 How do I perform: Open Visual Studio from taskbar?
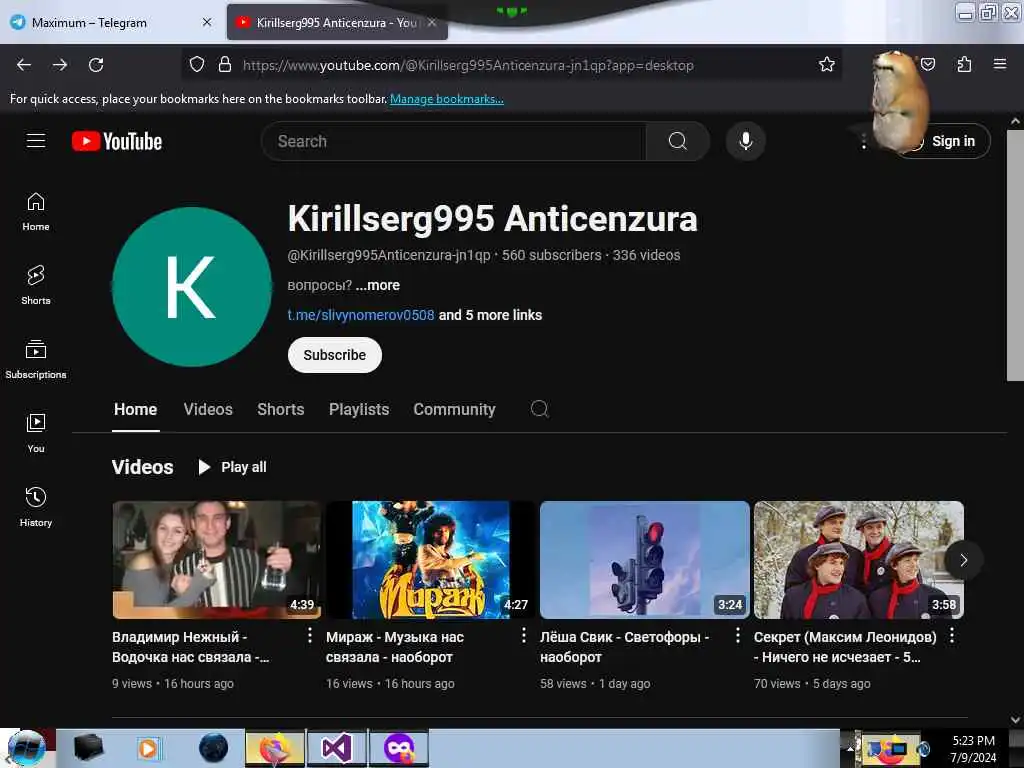click(x=336, y=748)
